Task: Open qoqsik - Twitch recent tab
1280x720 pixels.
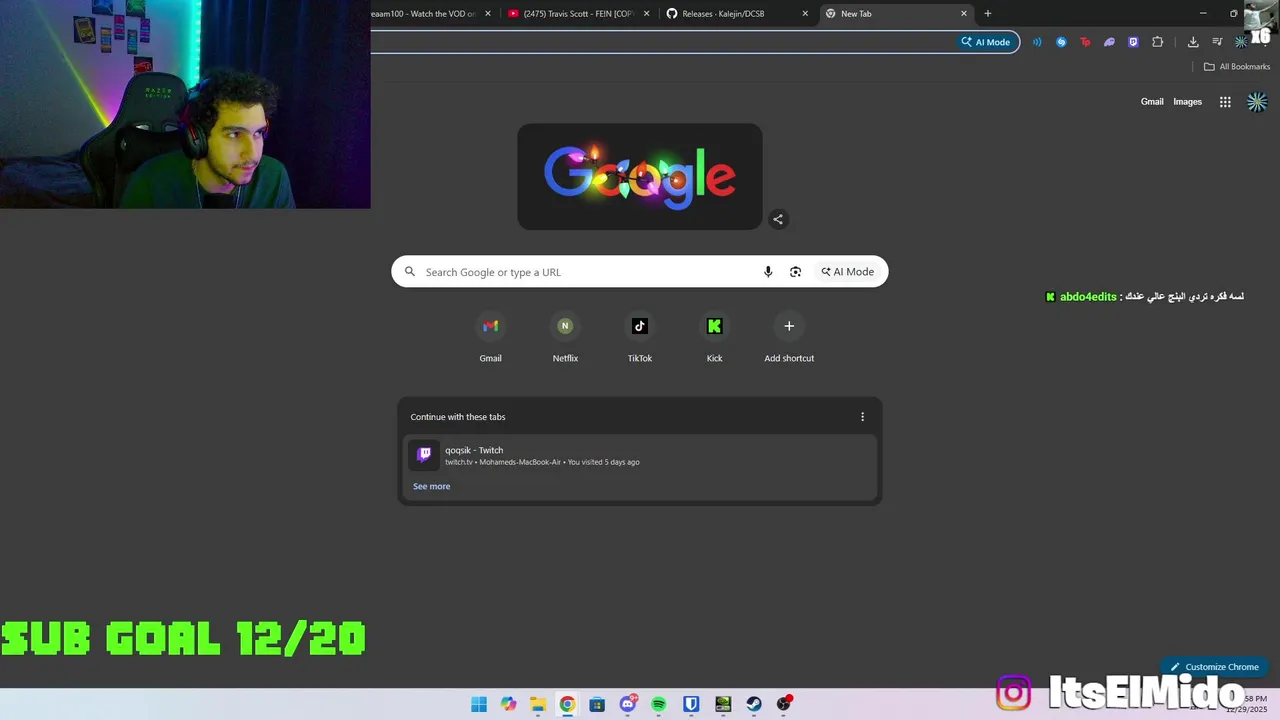Action: tap(640, 455)
